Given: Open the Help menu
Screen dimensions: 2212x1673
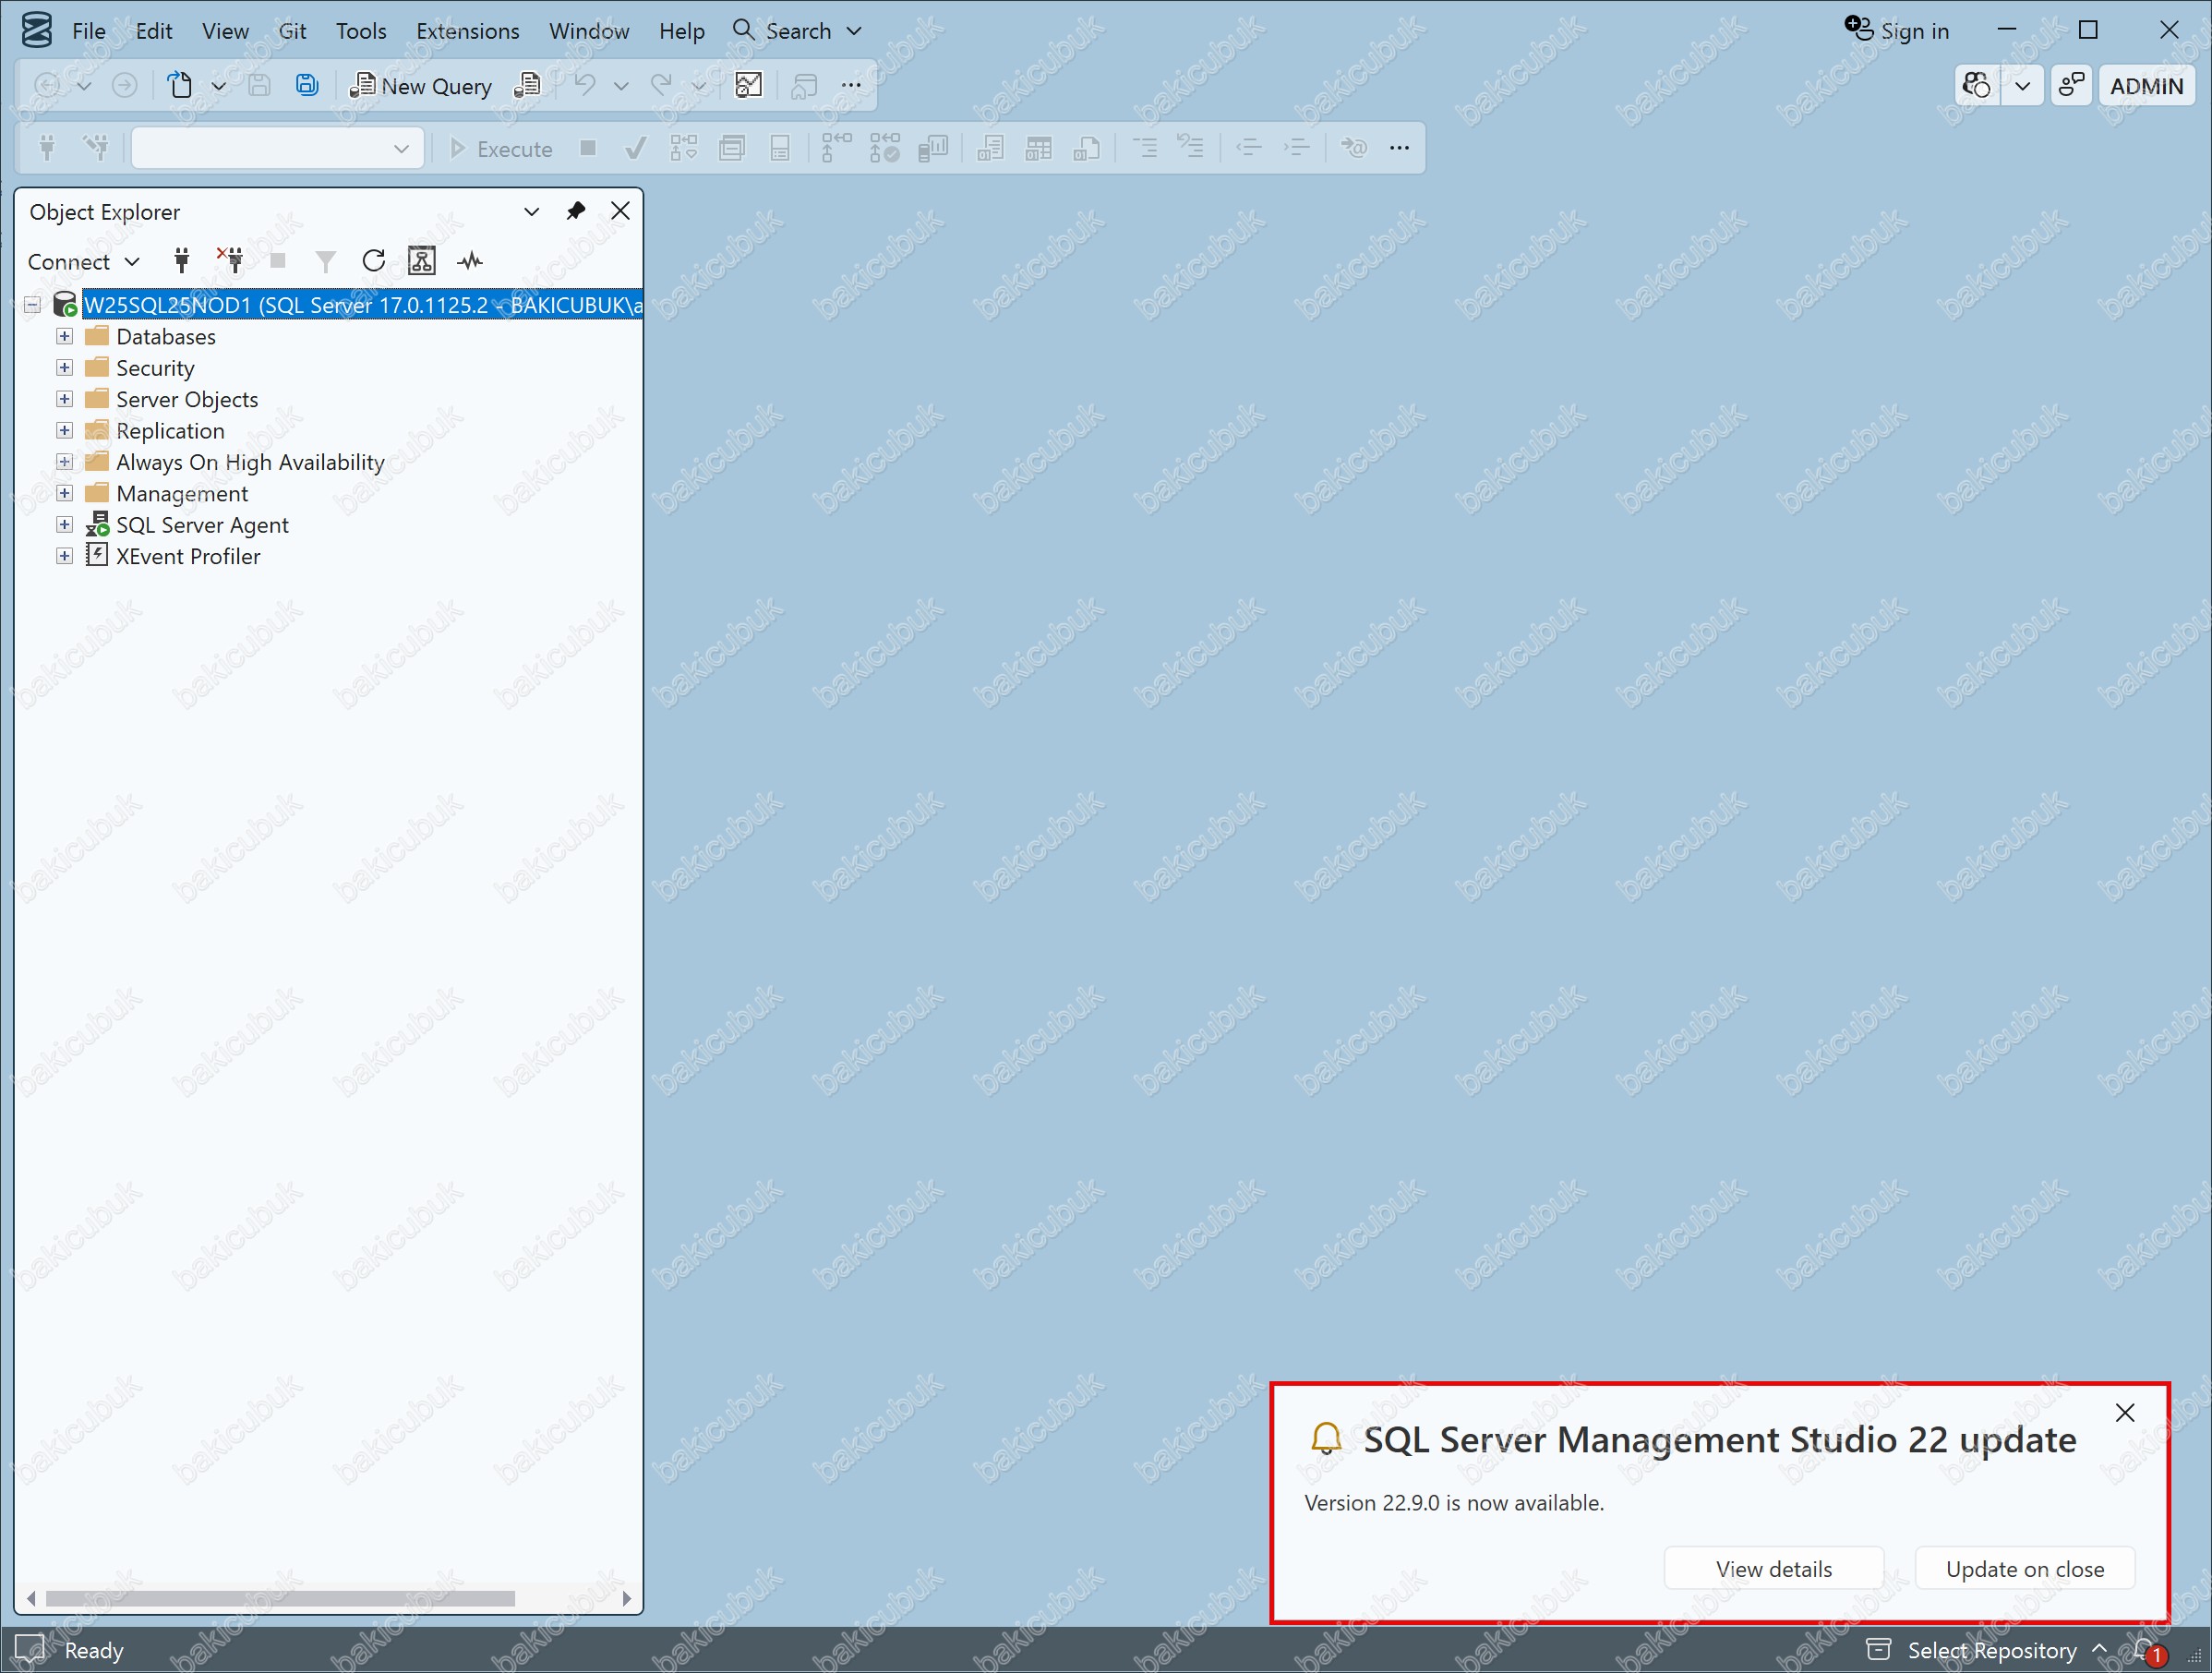Looking at the screenshot, I should tap(682, 31).
